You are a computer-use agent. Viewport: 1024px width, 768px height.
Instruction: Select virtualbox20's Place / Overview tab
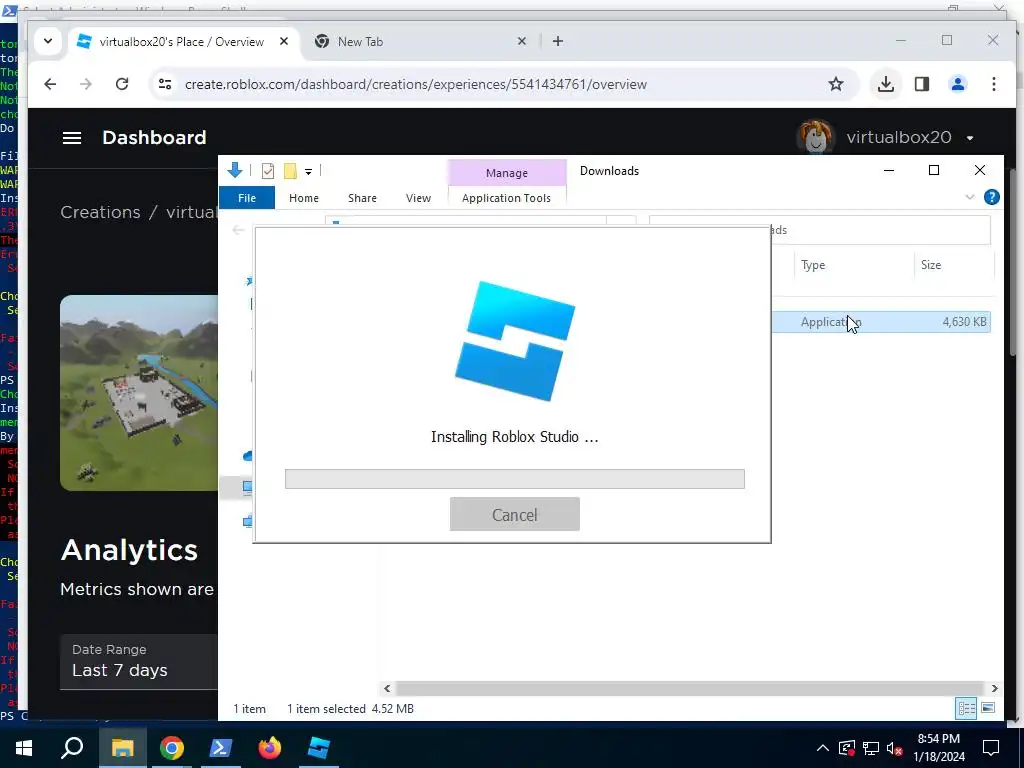click(182, 42)
